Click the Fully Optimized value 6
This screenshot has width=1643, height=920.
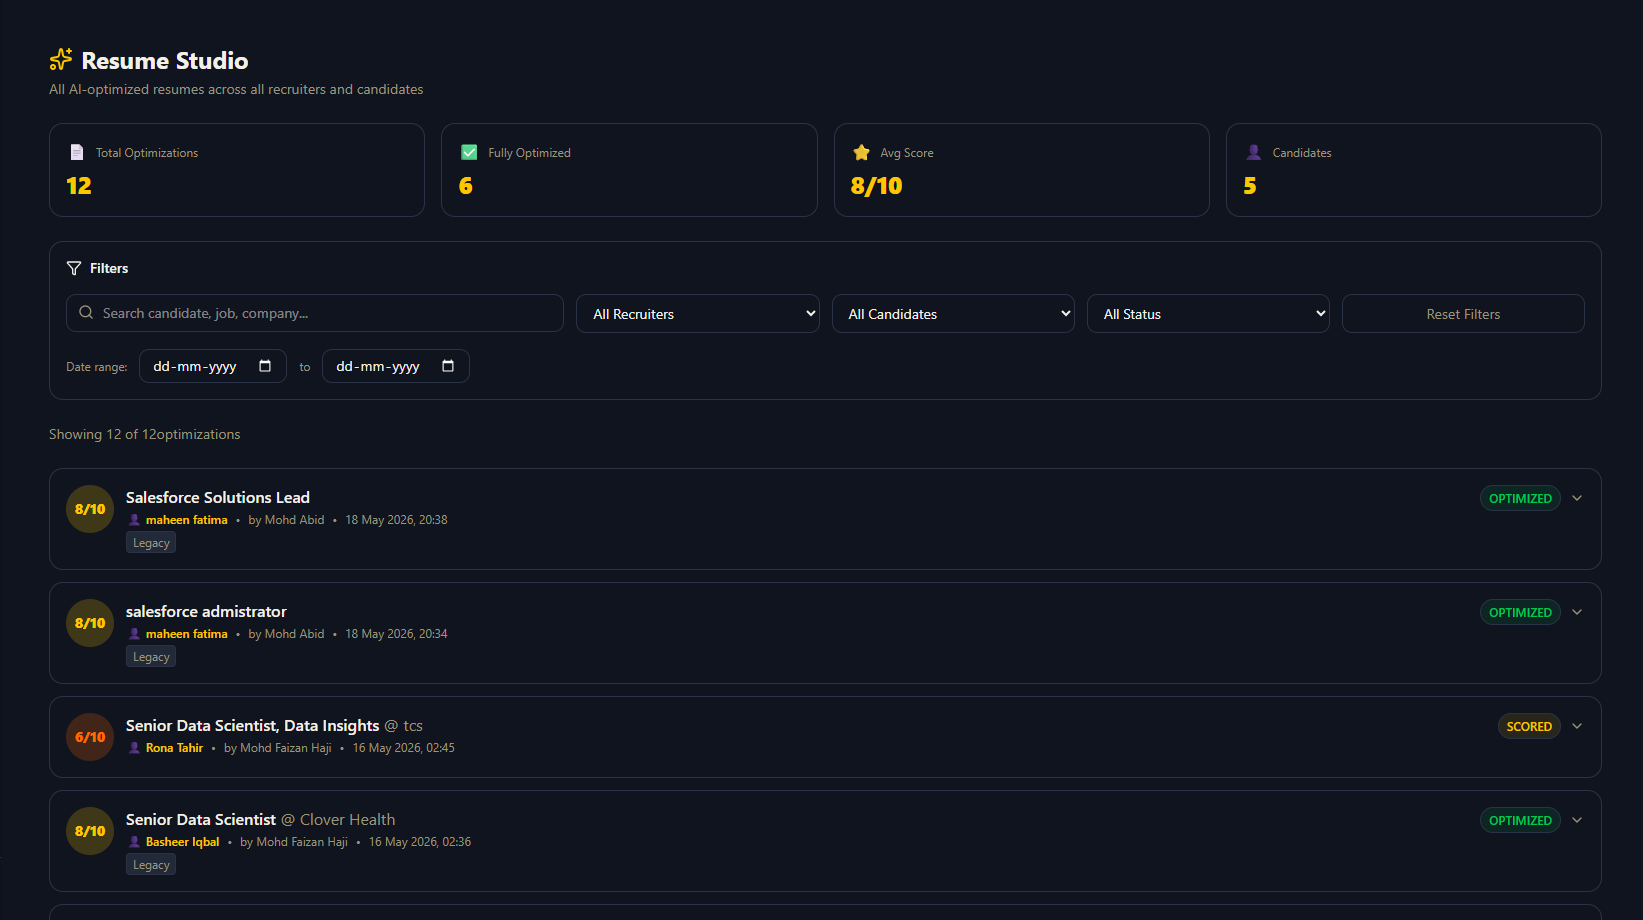coord(466,186)
